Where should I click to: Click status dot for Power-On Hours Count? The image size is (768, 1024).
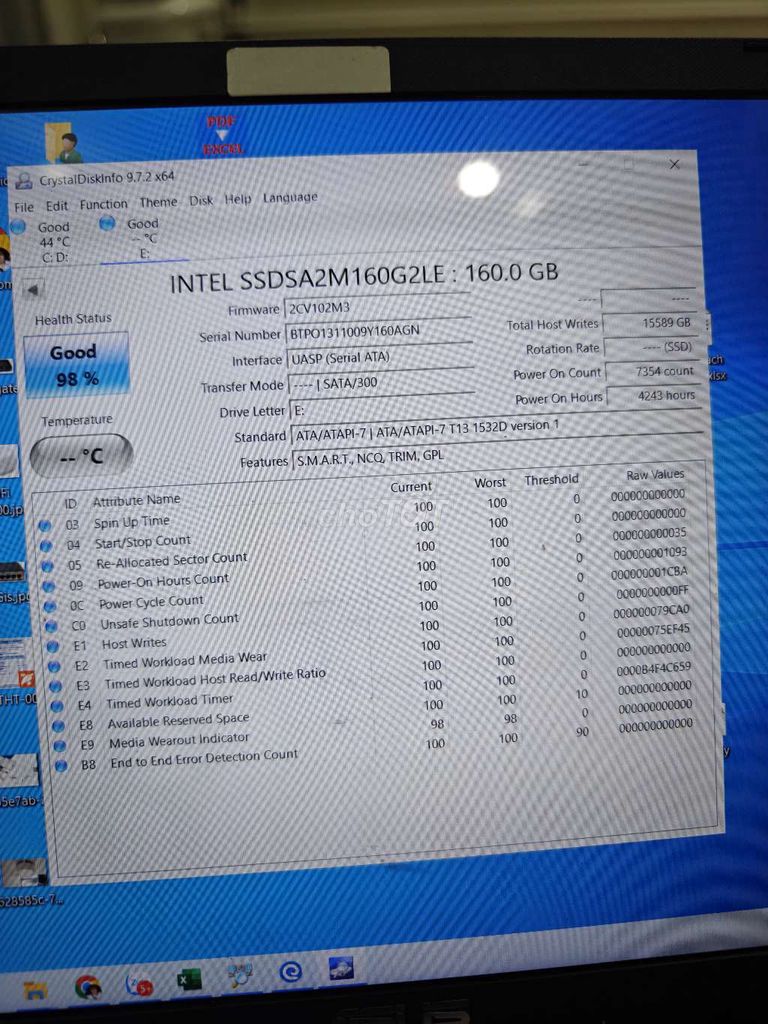[49, 586]
